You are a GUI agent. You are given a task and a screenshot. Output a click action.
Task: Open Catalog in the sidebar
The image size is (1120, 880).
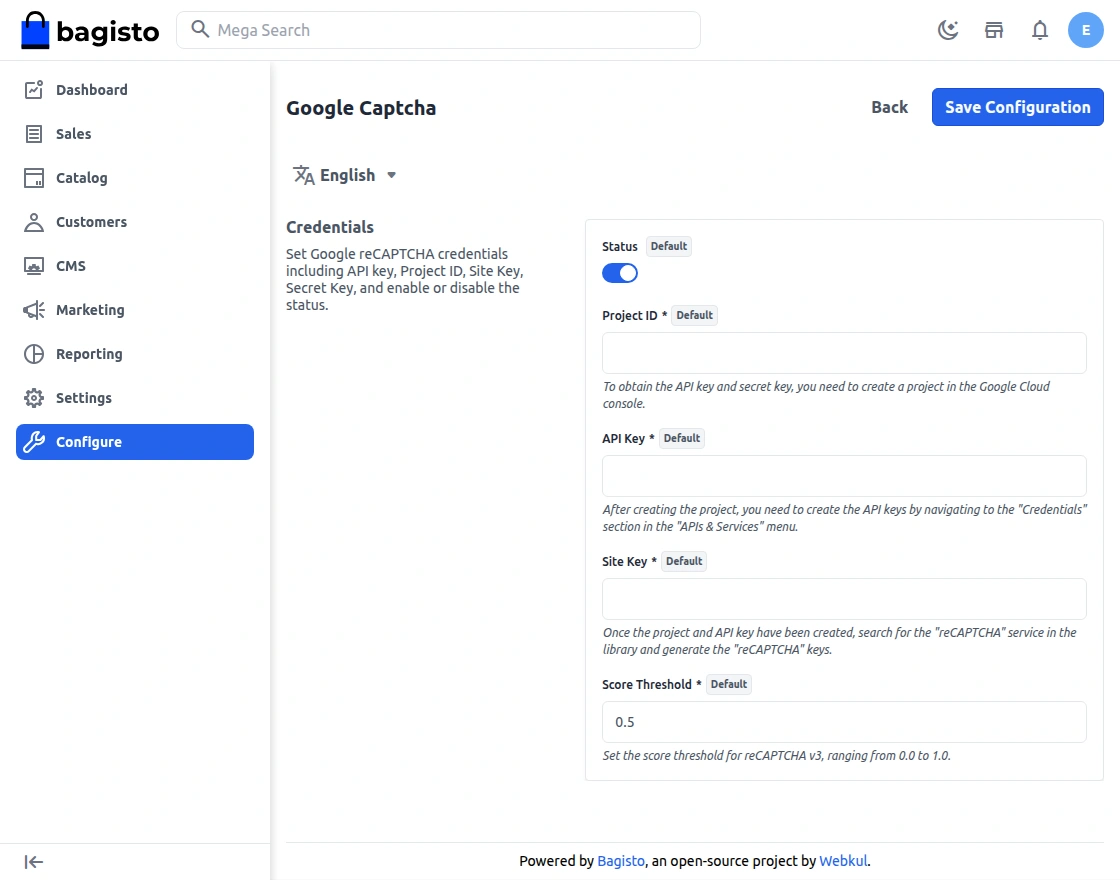tap(81, 178)
